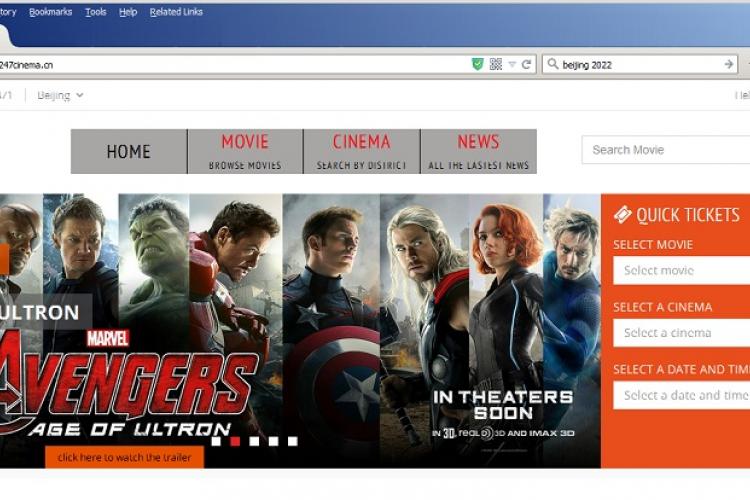
Task: Open the Tools menu
Action: click(x=96, y=12)
